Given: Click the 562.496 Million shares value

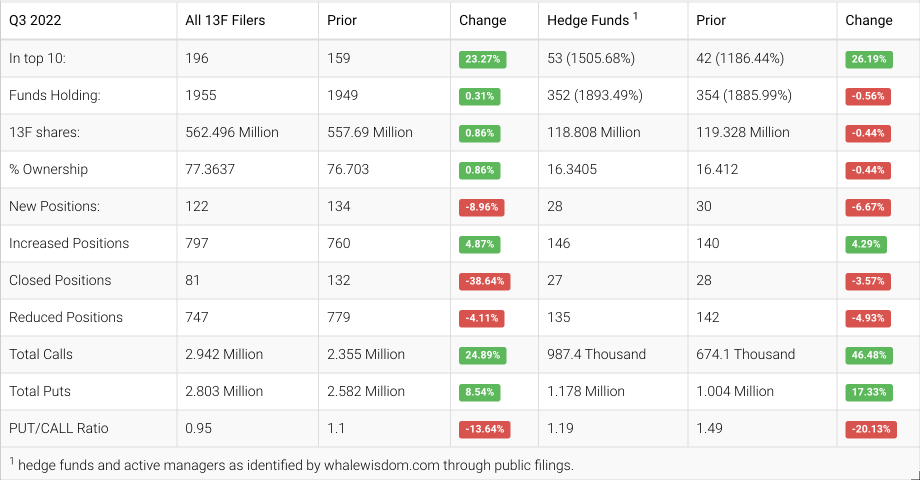Looking at the screenshot, I should (x=232, y=132).
